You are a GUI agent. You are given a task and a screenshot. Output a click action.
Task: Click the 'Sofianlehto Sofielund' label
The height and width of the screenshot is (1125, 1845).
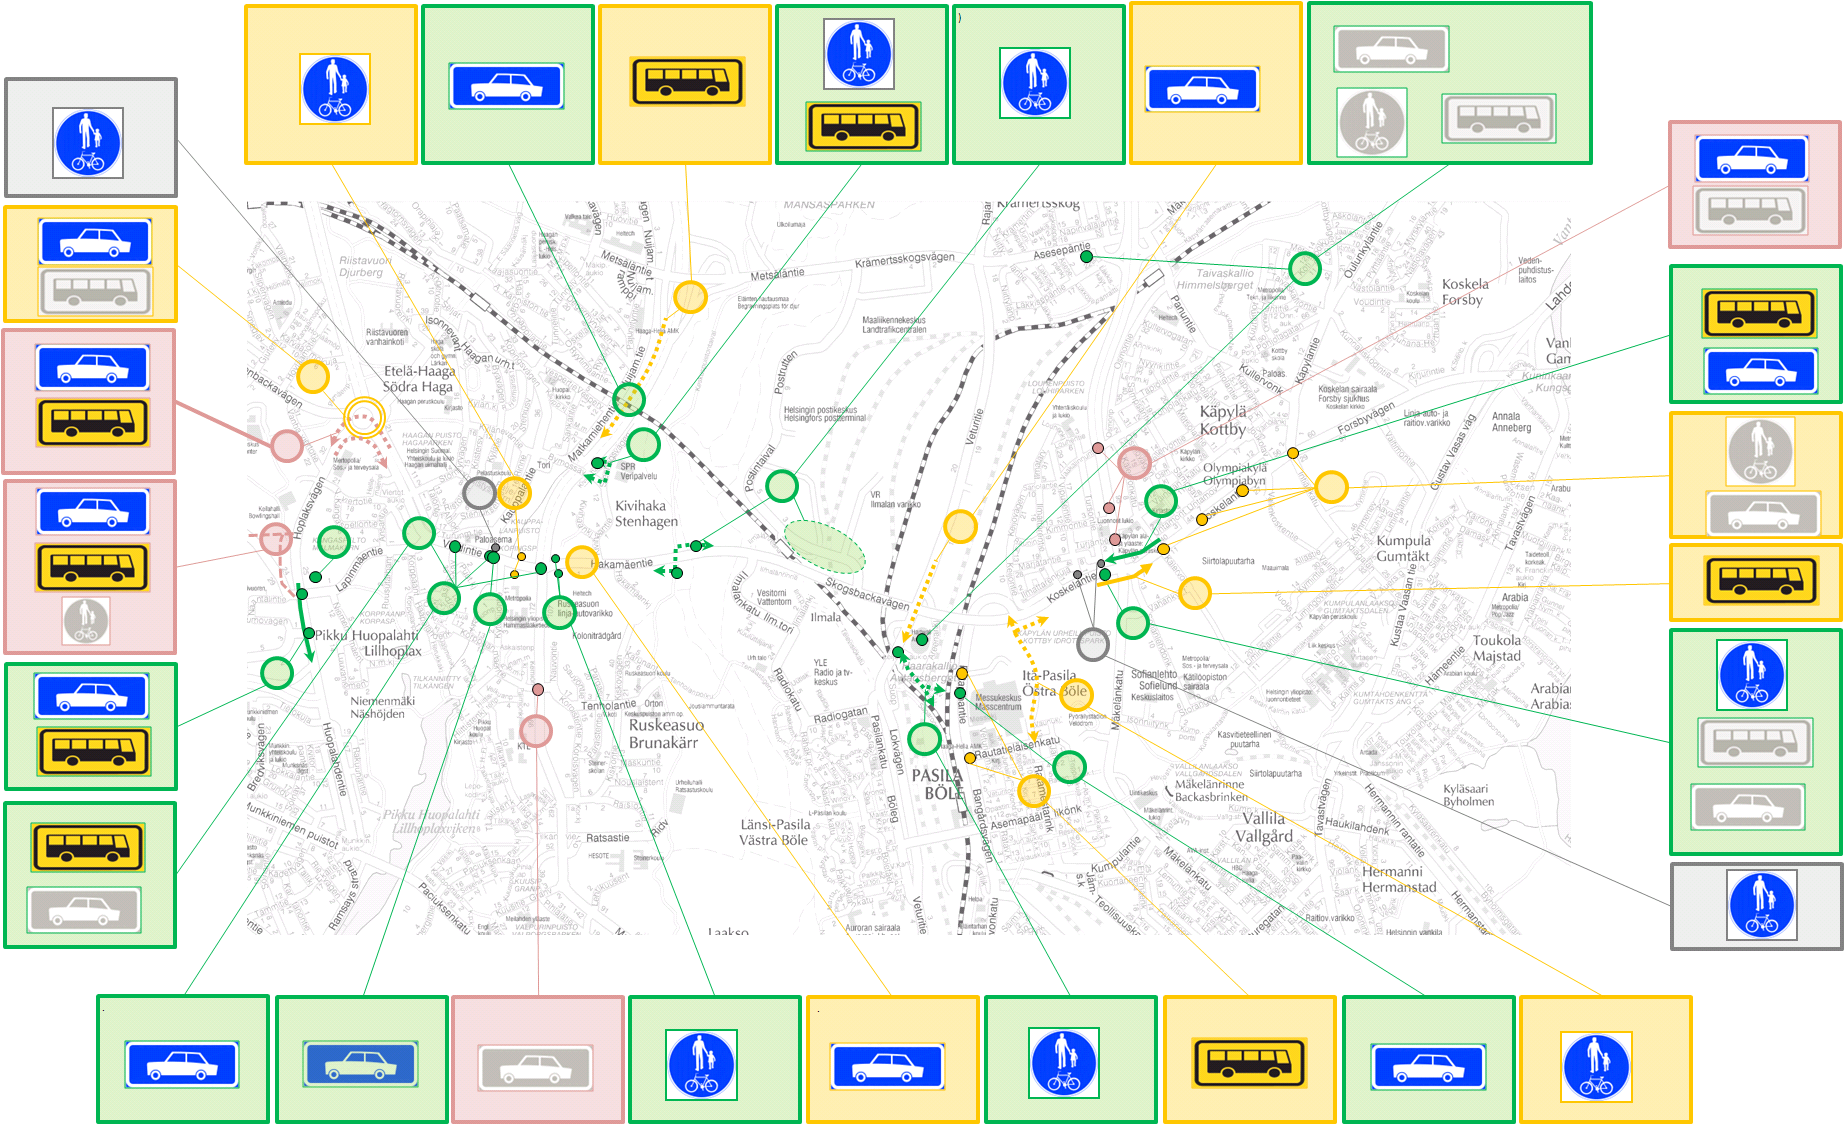point(1154,680)
